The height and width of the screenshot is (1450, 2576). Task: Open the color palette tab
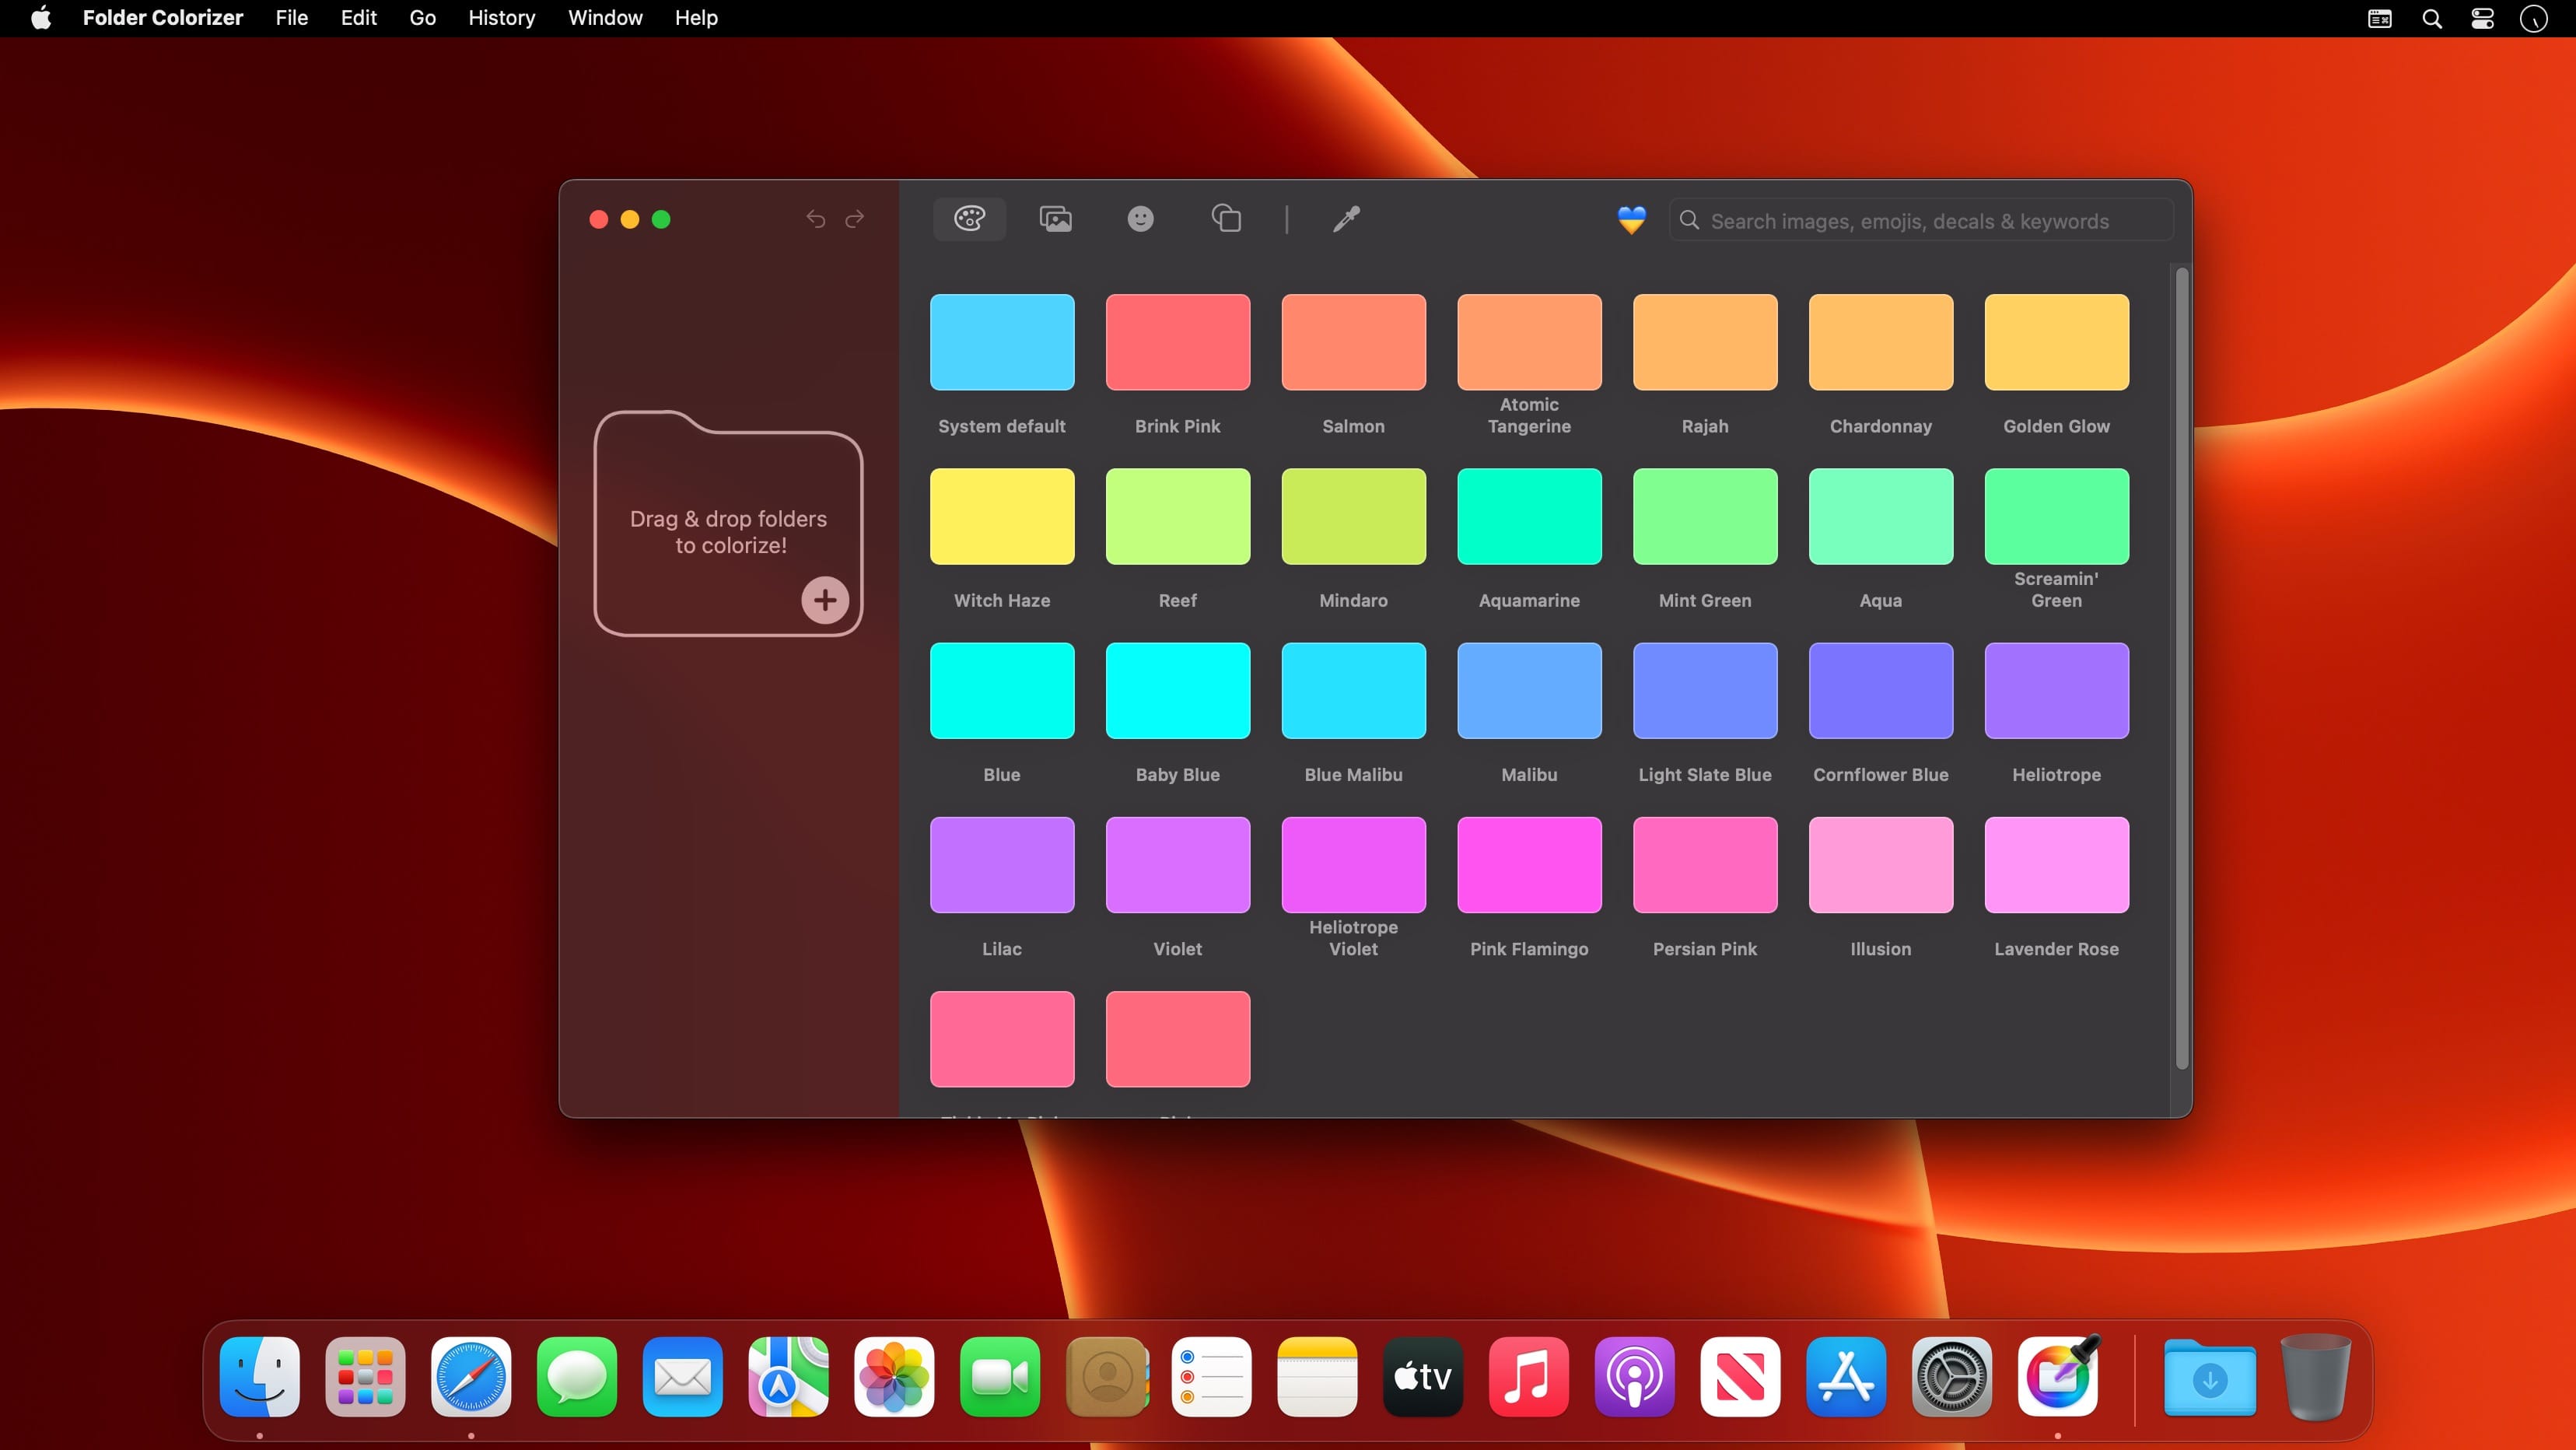(969, 218)
